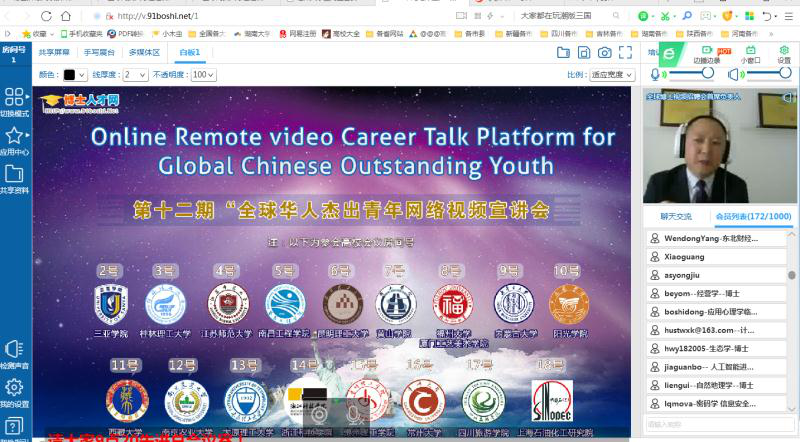Open the line thickness (线厚度) dropdown
Image resolution: width=800 pixels, height=442 pixels.
pyautogui.click(x=136, y=75)
